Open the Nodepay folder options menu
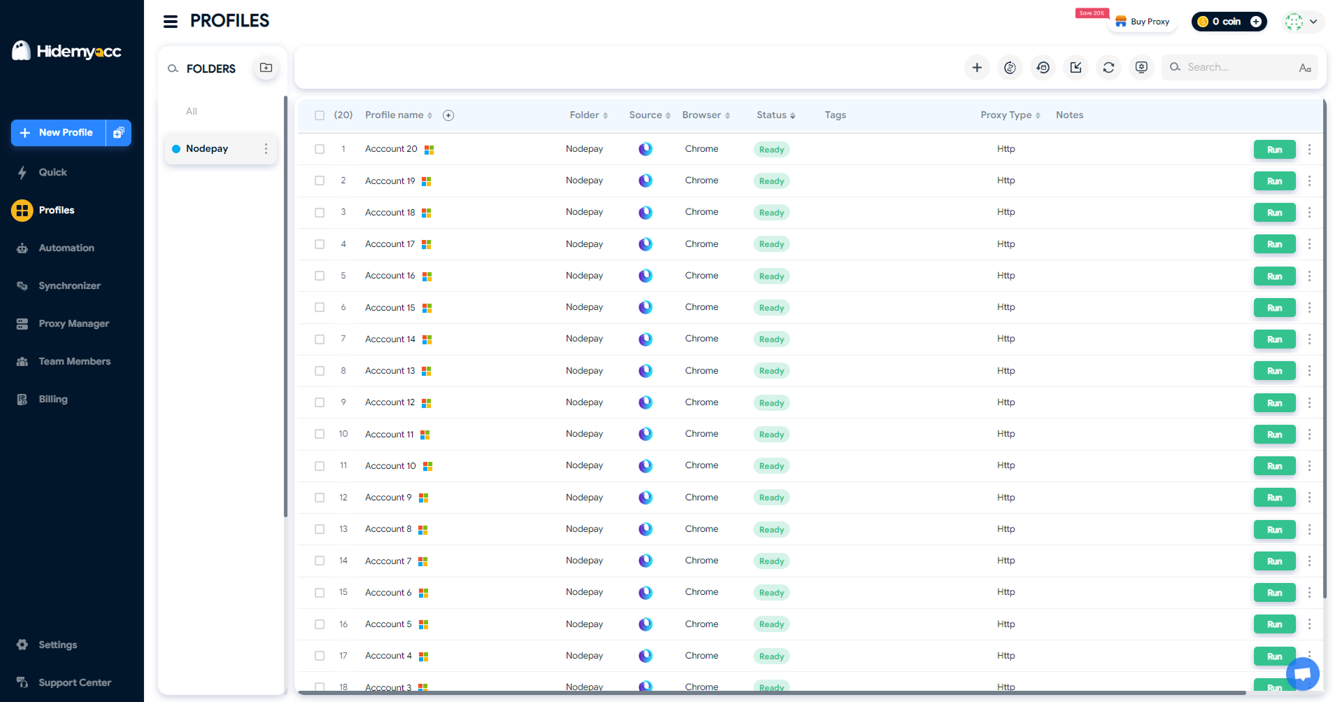Viewport: 1336px width, 702px height. [266, 149]
